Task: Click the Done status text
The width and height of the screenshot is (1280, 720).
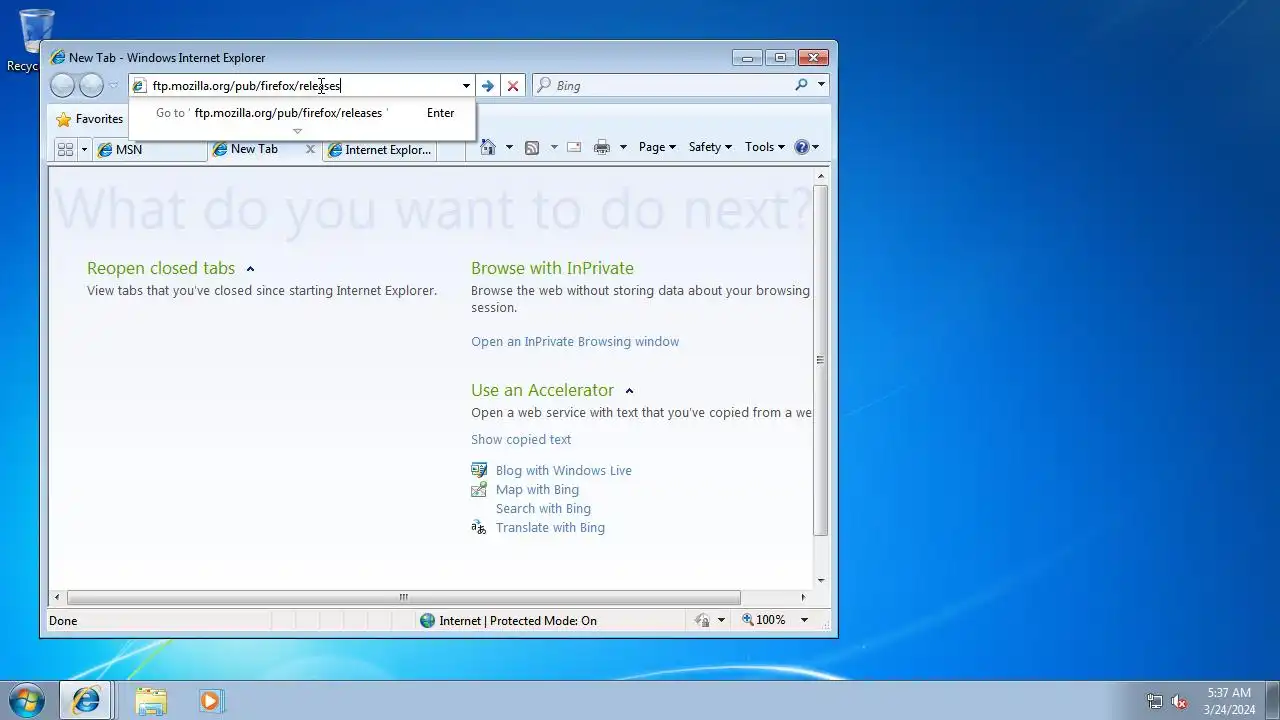Action: pos(63,621)
